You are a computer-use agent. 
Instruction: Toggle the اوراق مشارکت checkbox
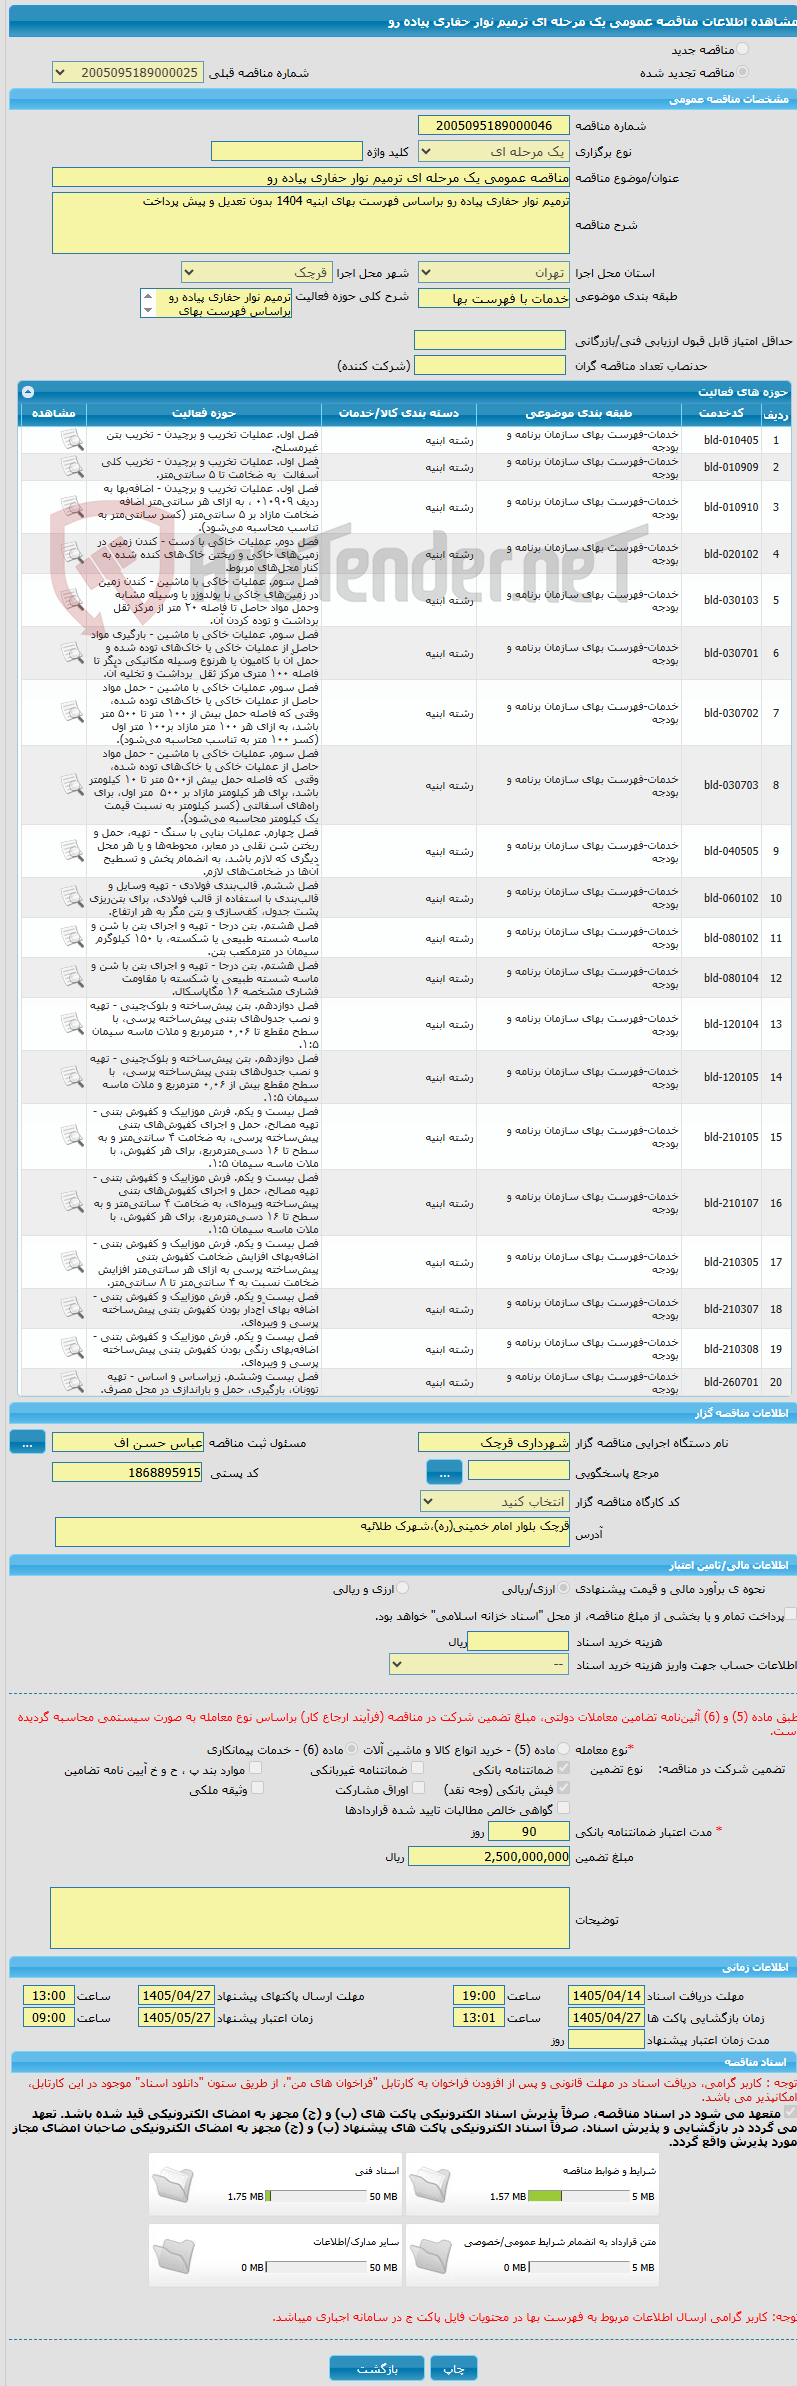point(418,1789)
